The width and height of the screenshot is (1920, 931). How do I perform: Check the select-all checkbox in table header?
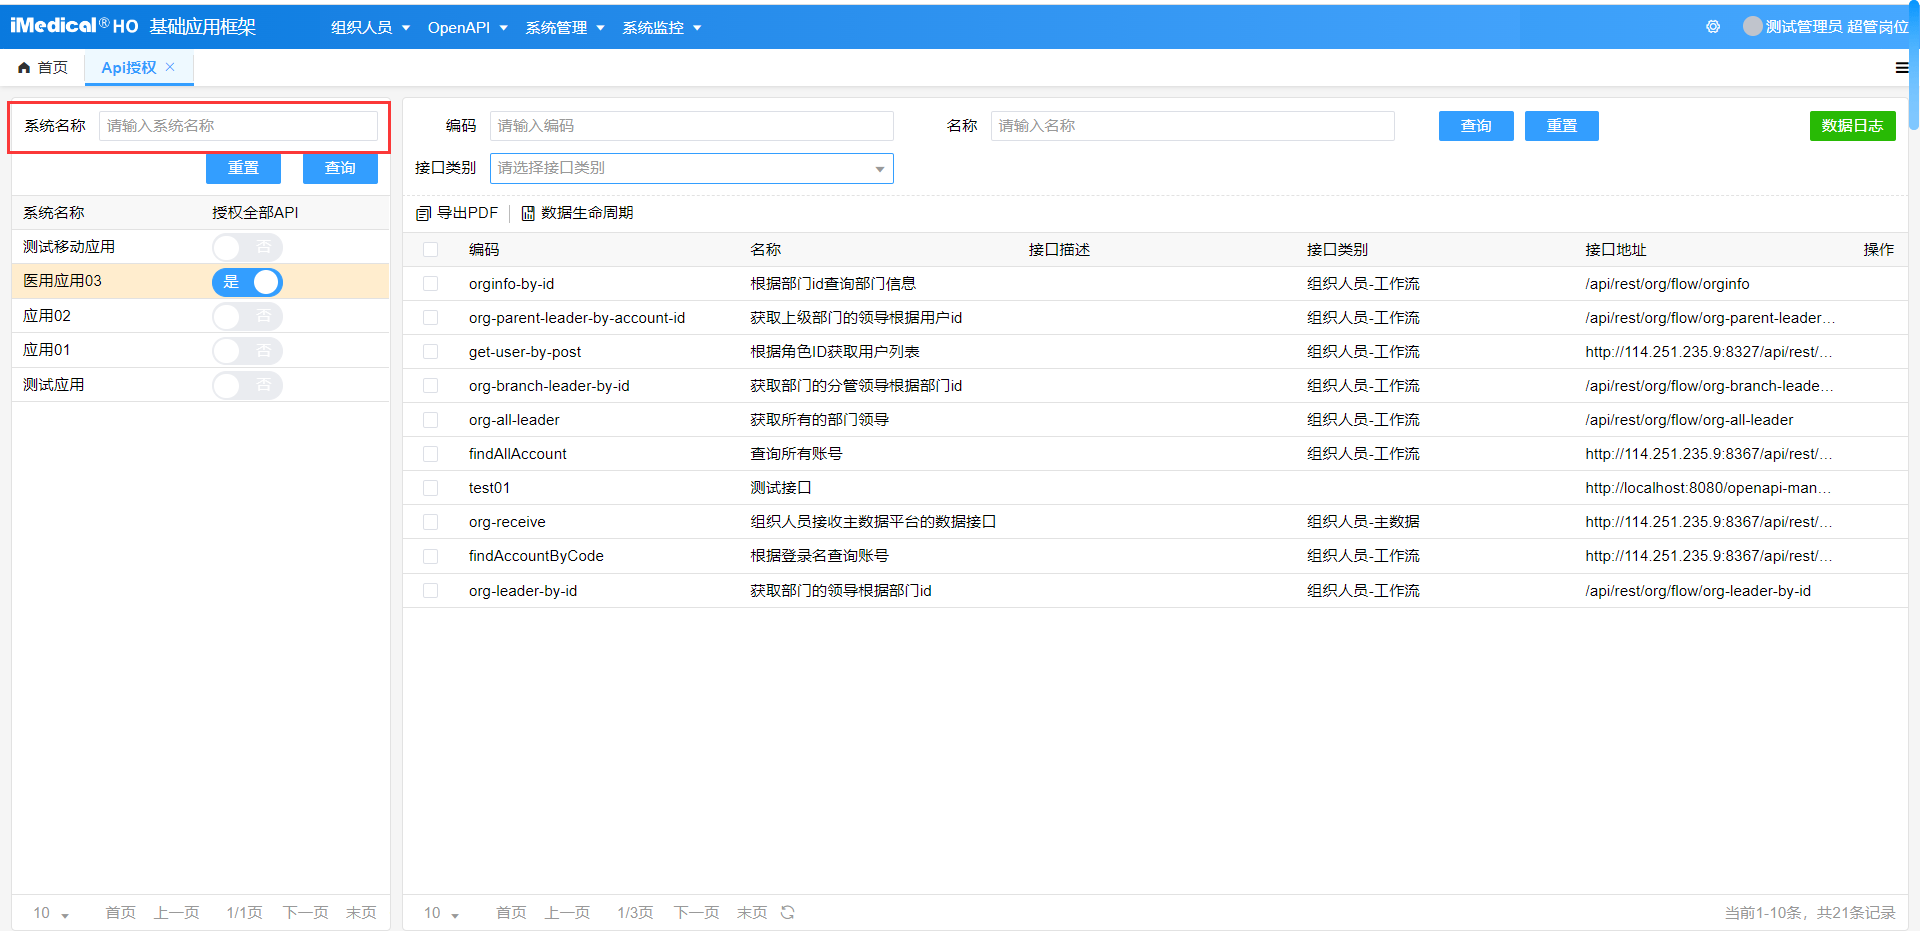[x=430, y=250]
